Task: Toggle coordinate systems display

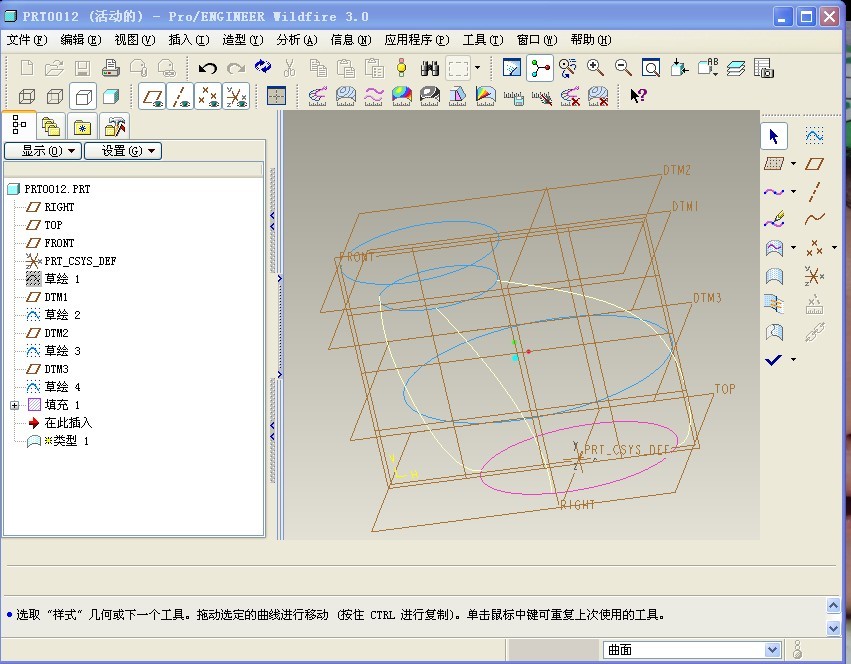Action: [236, 96]
